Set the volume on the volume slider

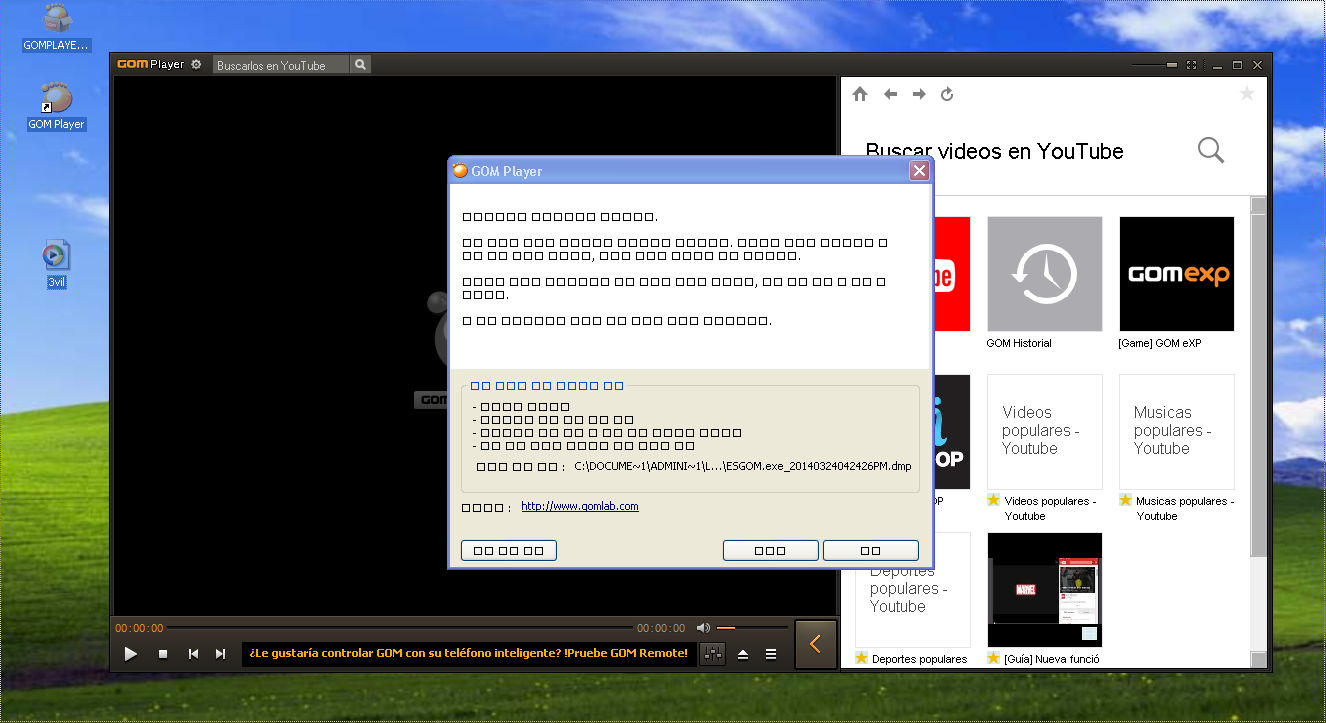(751, 628)
